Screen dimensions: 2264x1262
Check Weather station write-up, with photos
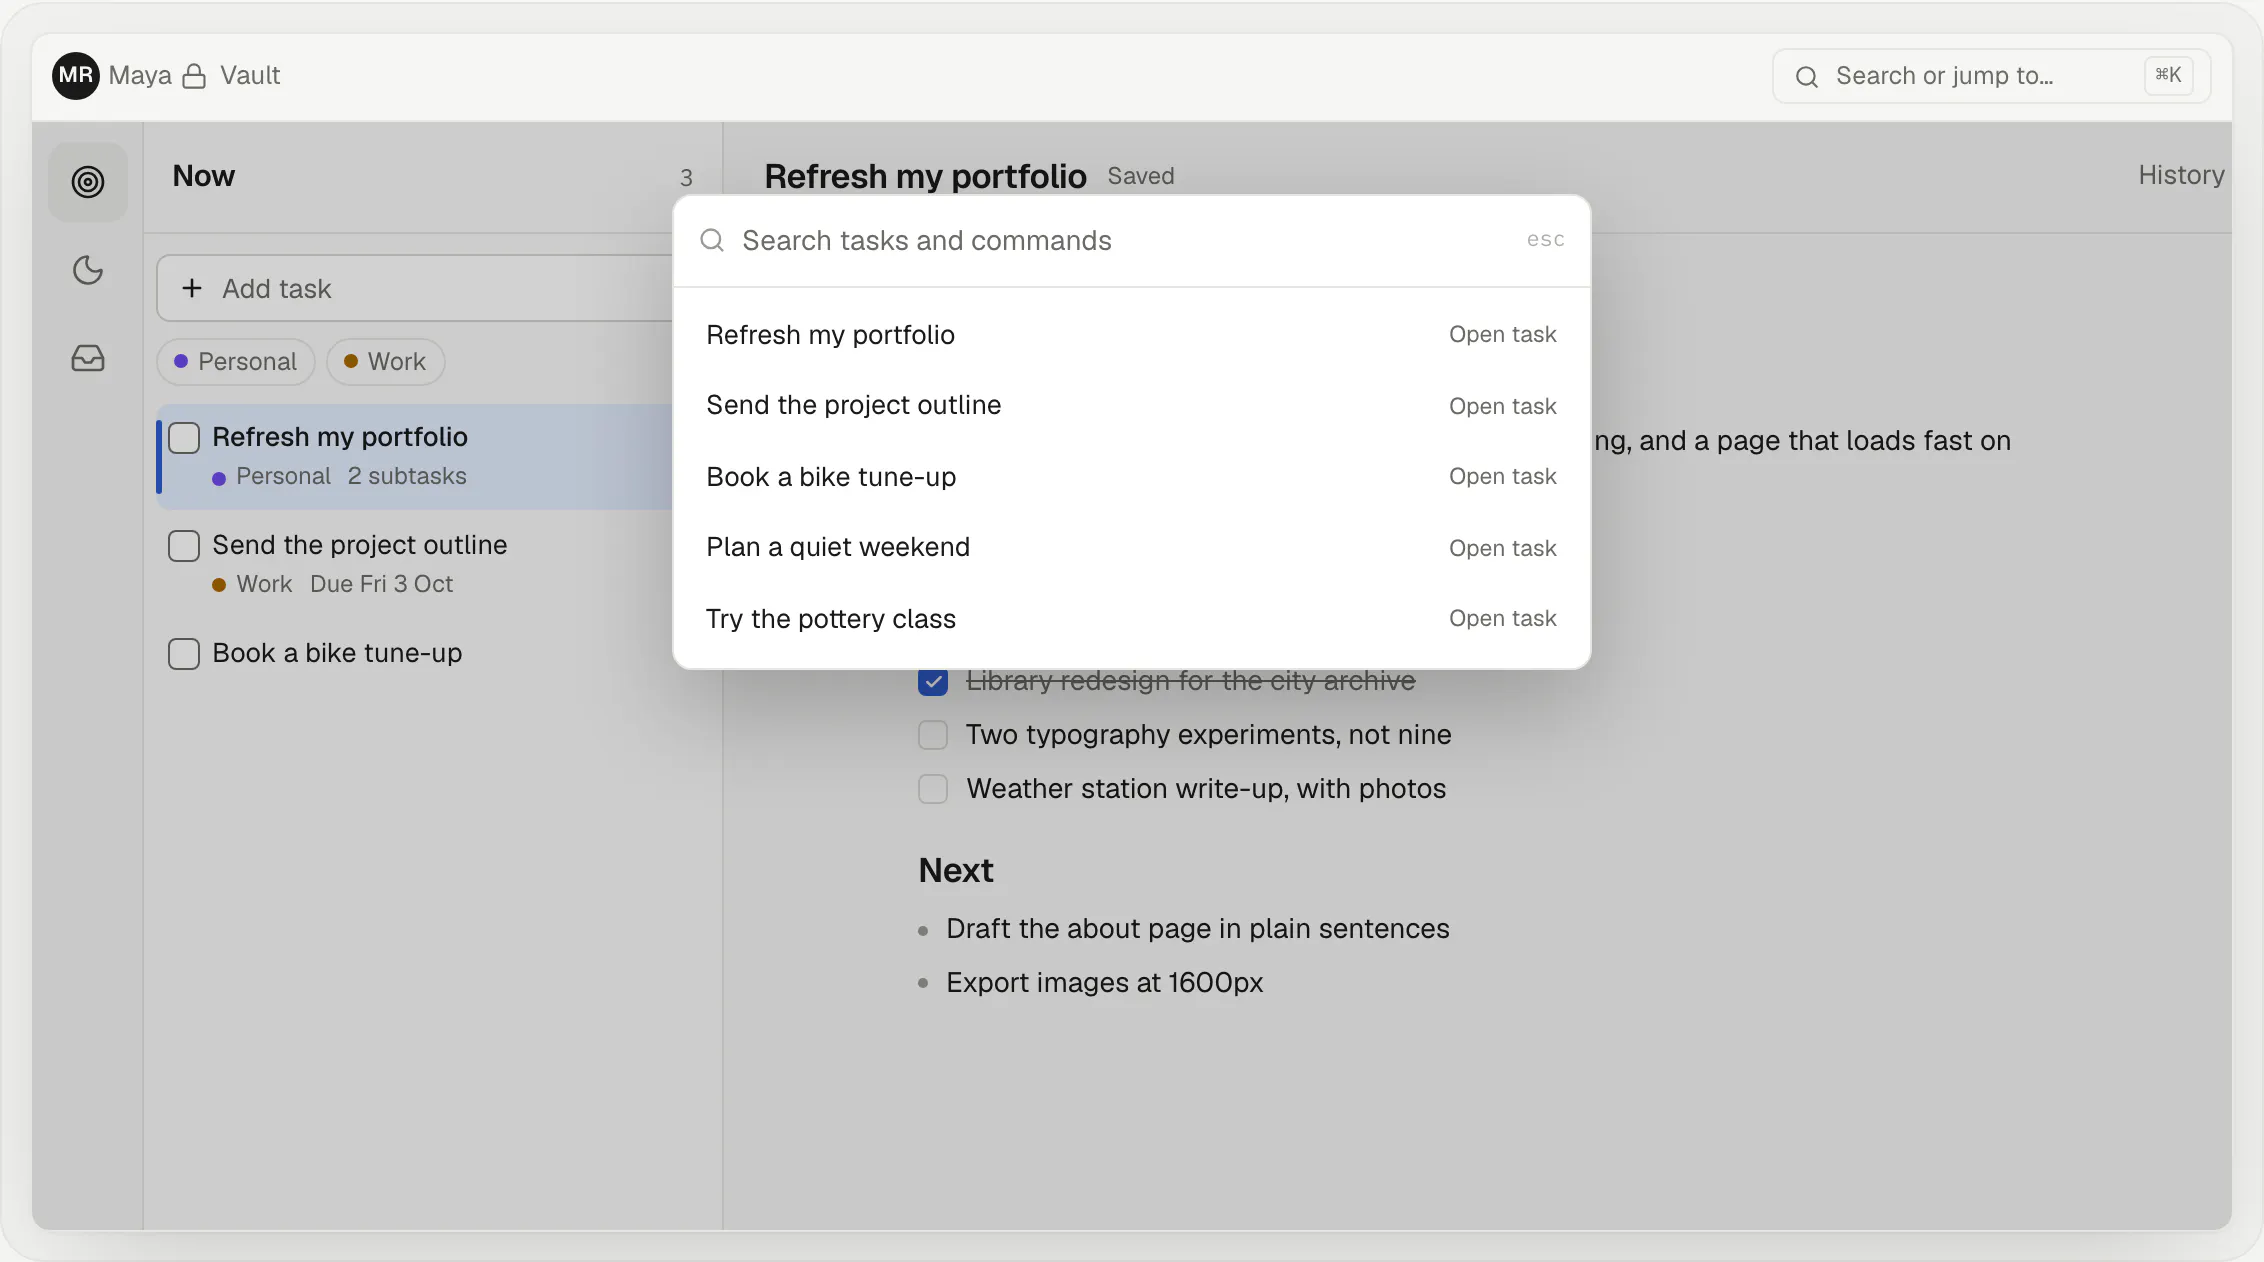click(933, 789)
